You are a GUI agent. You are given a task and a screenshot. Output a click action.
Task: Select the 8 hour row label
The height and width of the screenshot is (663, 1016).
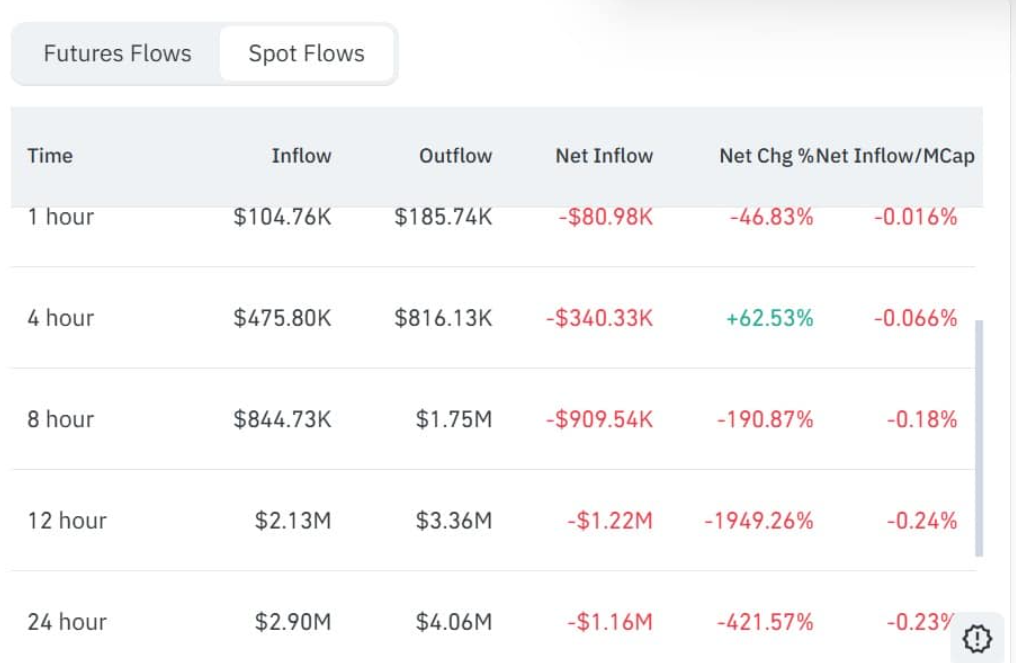point(61,419)
